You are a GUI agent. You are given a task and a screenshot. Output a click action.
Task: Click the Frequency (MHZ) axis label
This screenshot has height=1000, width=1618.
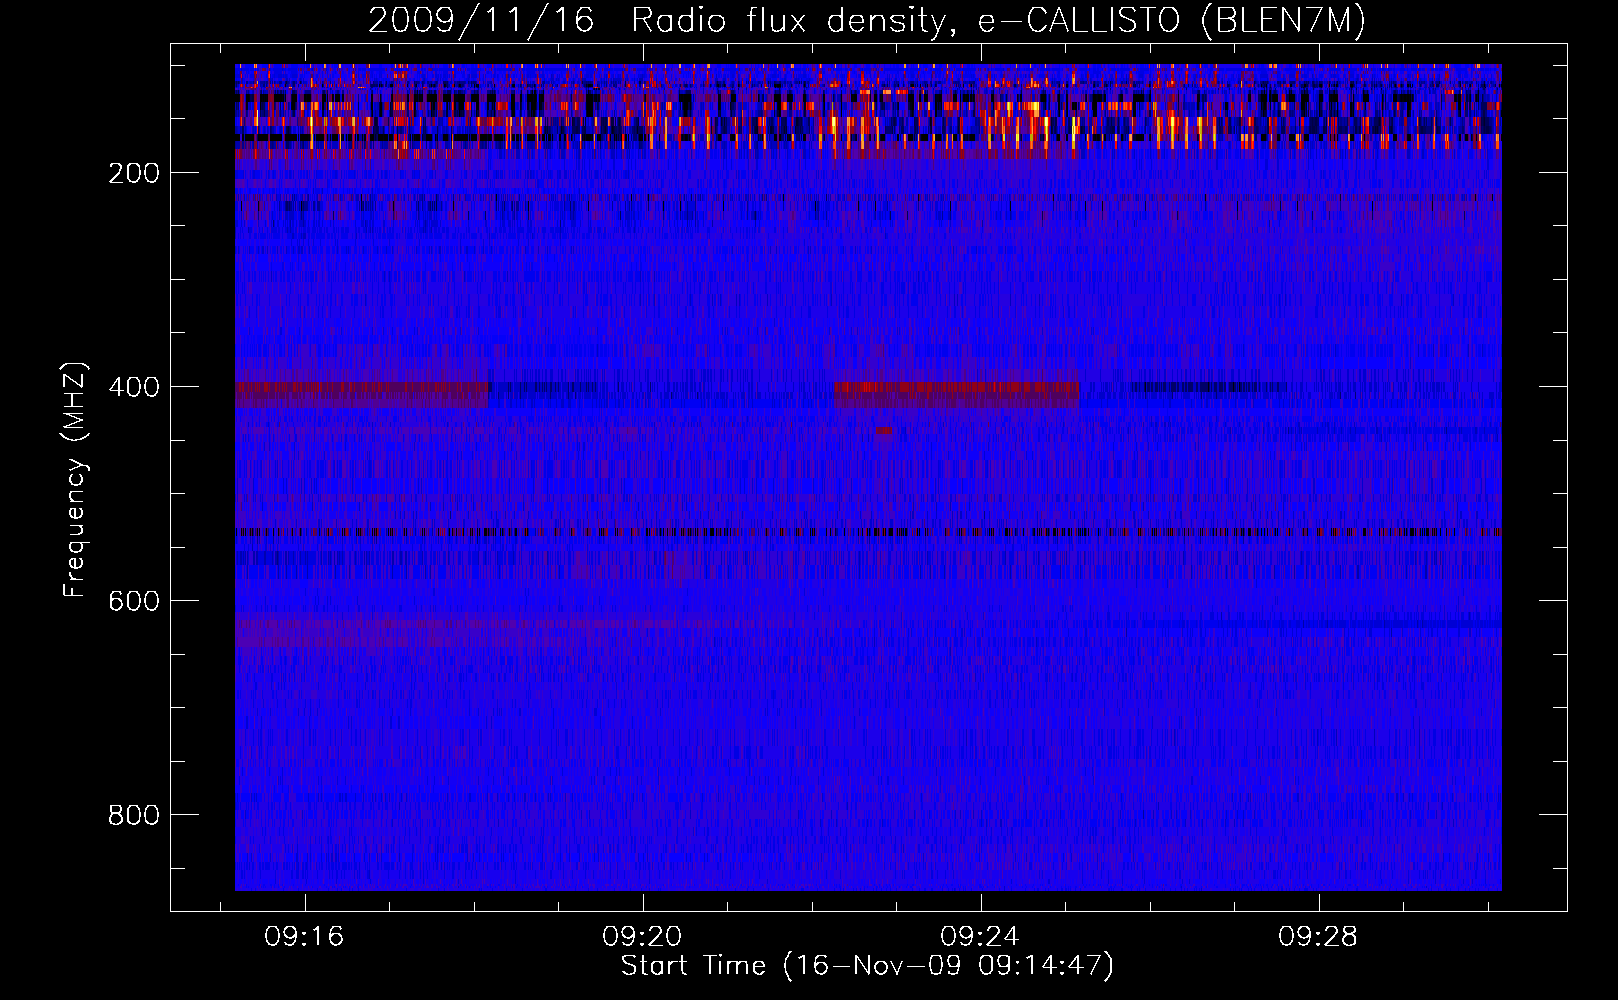point(75,479)
